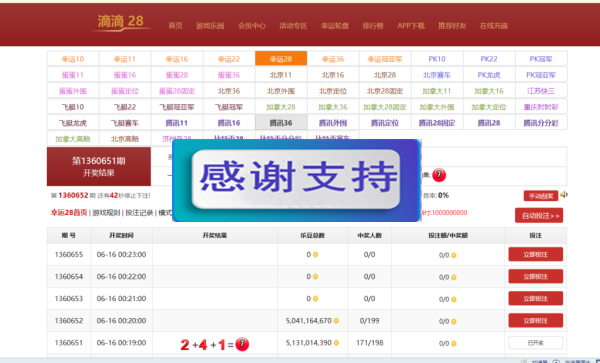This screenshot has height=363, width=600.
Task: Switch to the 蛋蛋28 game tab
Action: 177,75
